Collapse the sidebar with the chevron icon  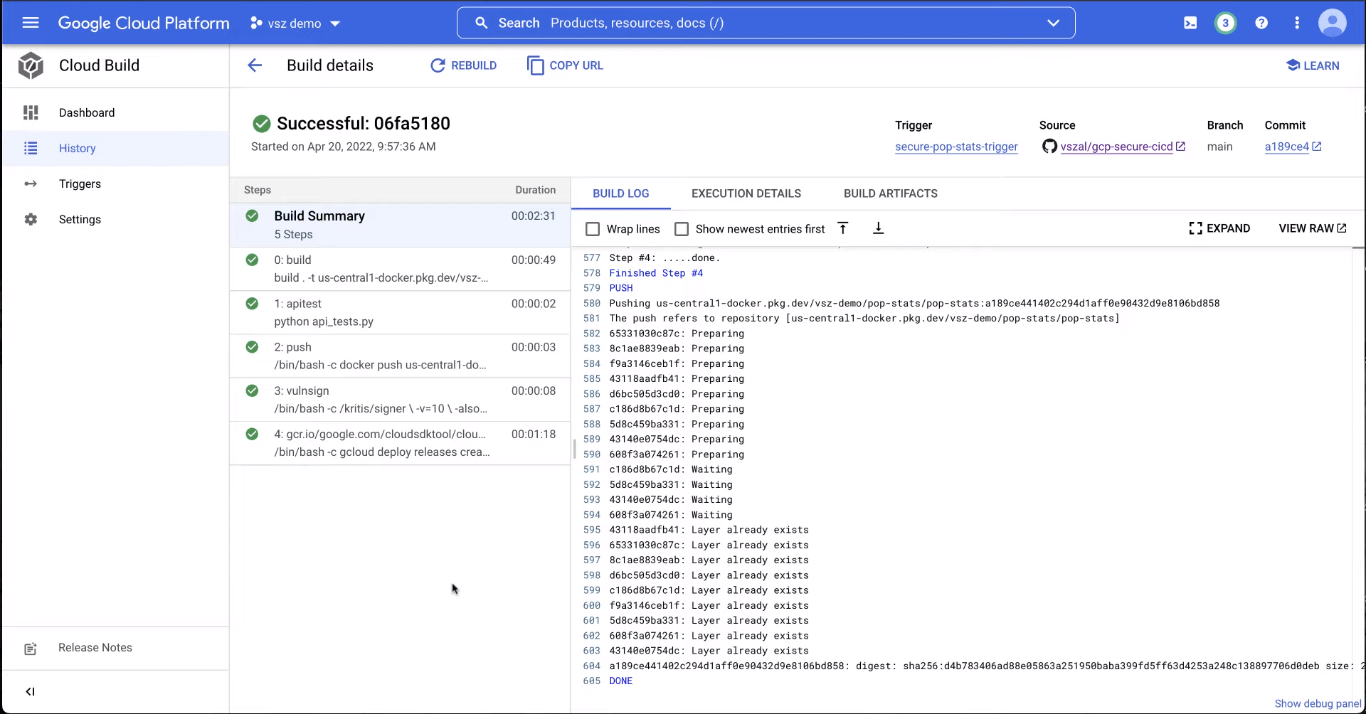29,691
